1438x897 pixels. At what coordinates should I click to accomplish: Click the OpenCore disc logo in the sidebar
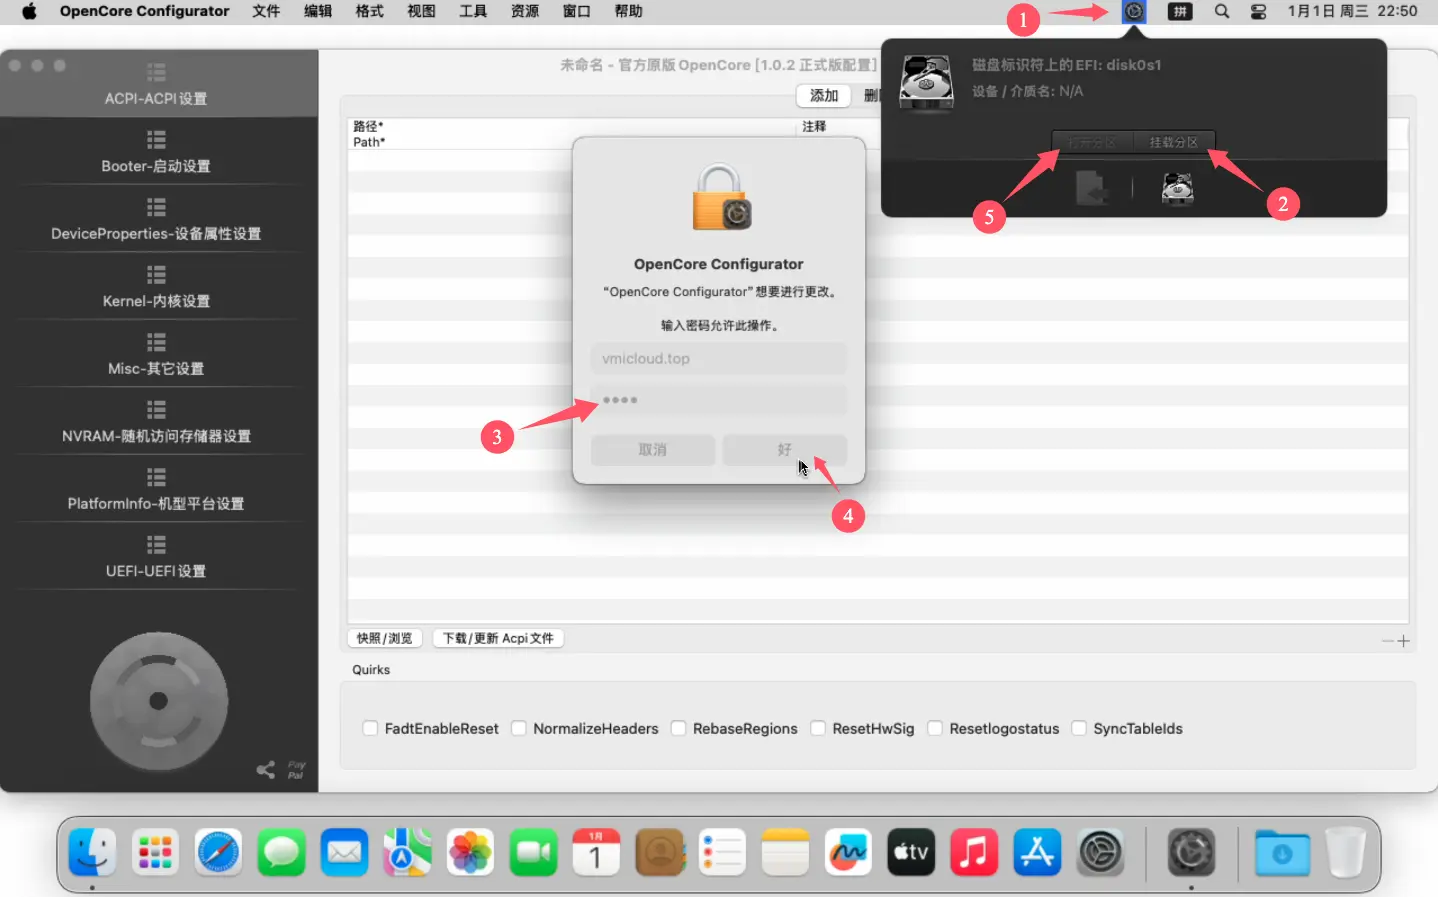coord(159,701)
